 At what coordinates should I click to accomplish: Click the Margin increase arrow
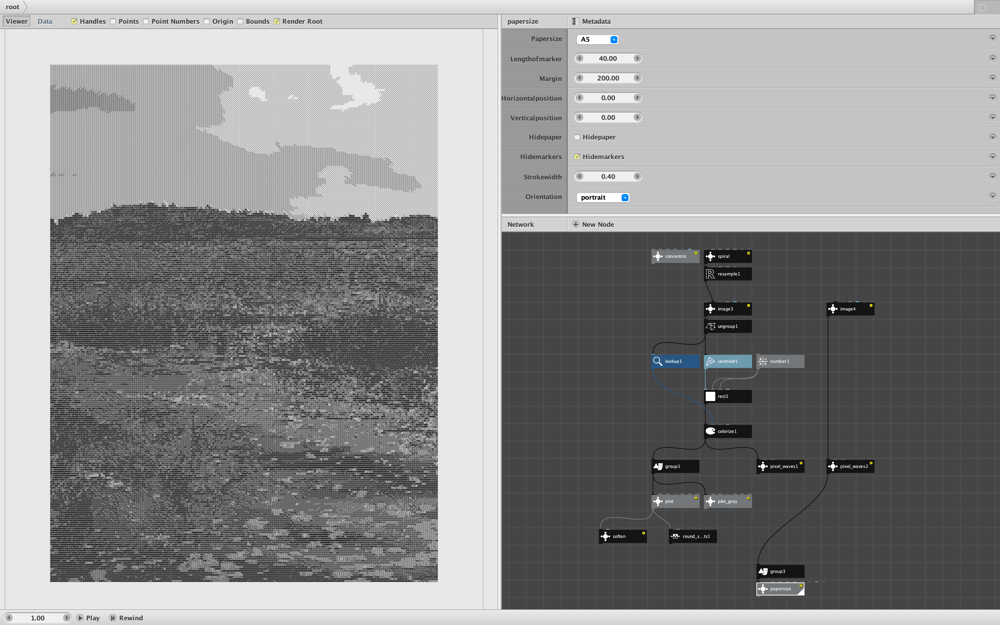point(636,78)
